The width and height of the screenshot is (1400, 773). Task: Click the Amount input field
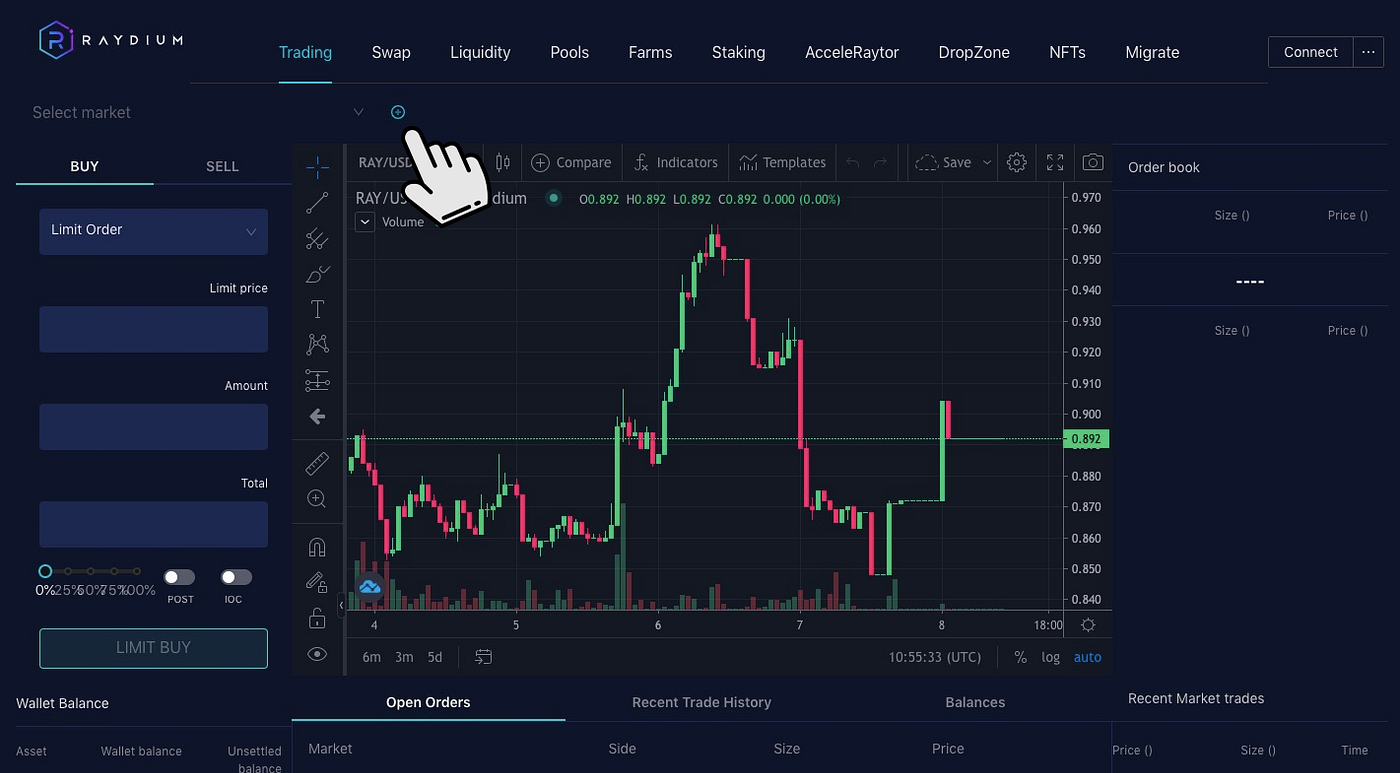click(153, 427)
